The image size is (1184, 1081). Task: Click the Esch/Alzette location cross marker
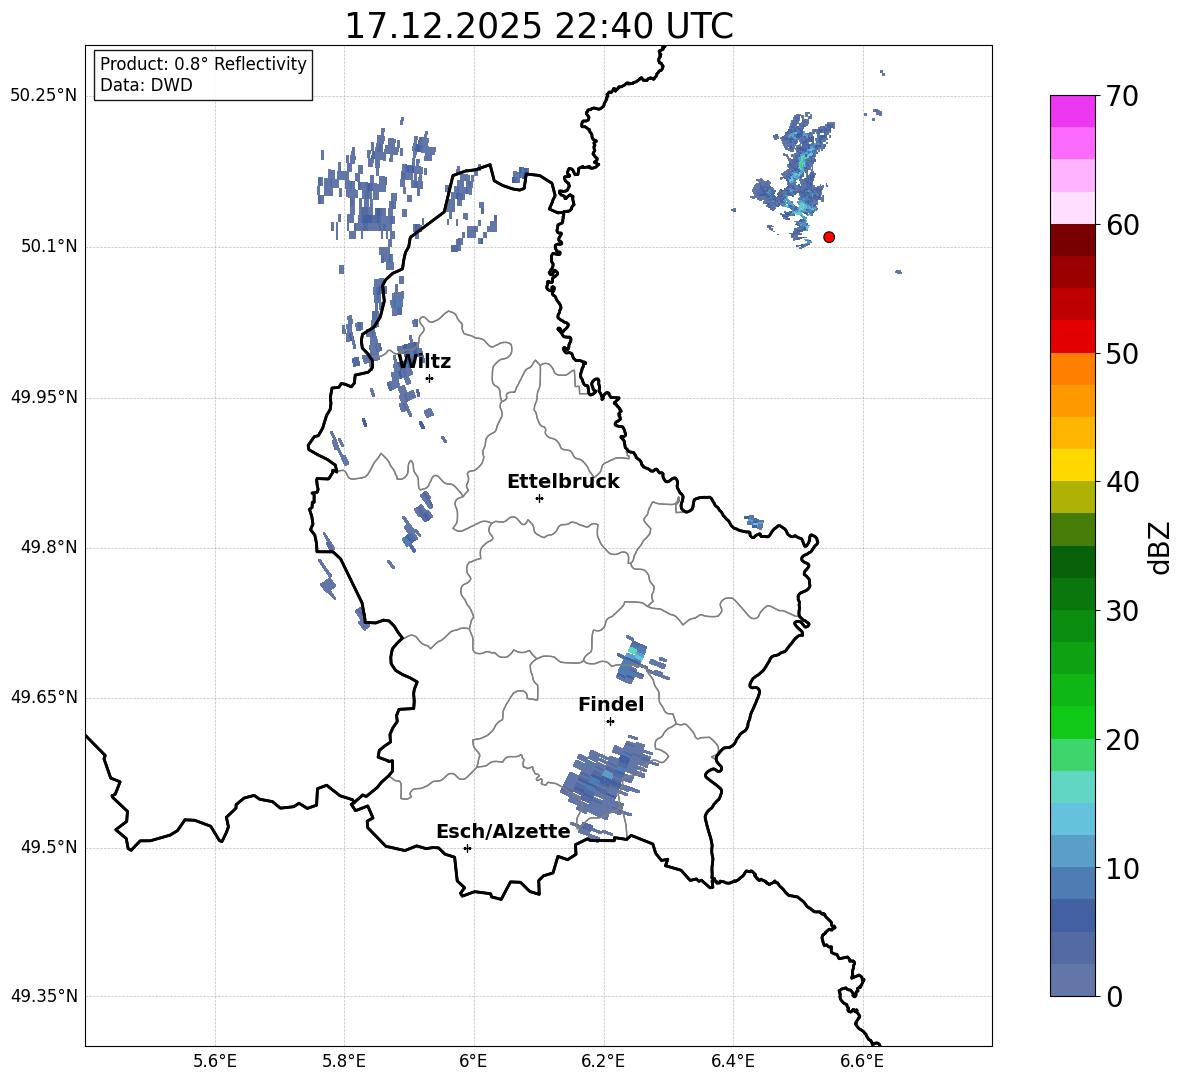467,848
